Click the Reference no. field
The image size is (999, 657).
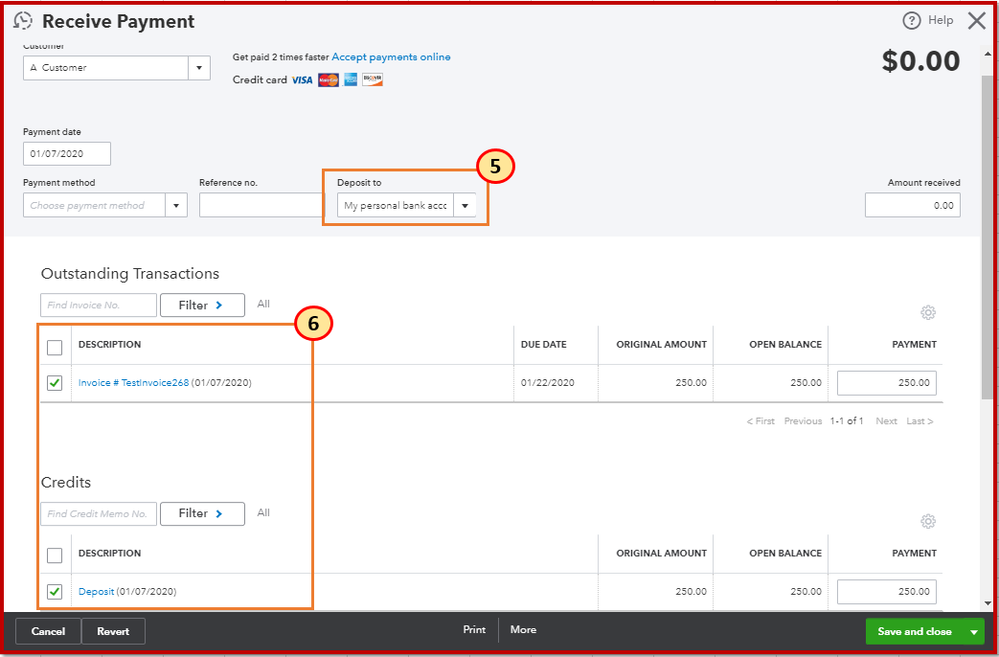[261, 205]
